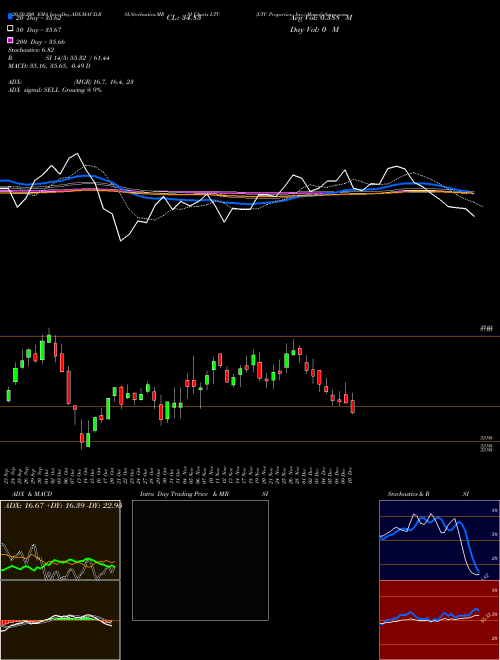Click the ADX chart with green line
Image resolution: width=500 pixels, height=660 pixels.
pos(60,540)
